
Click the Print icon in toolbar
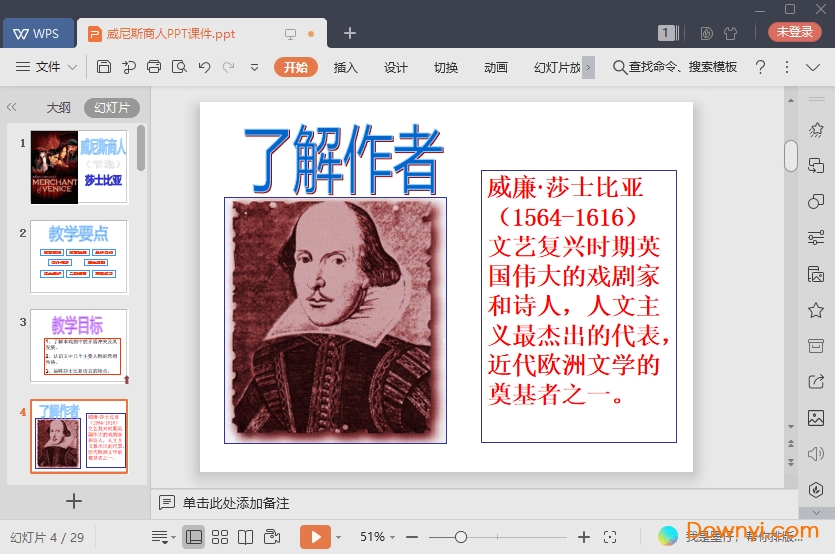click(154, 67)
